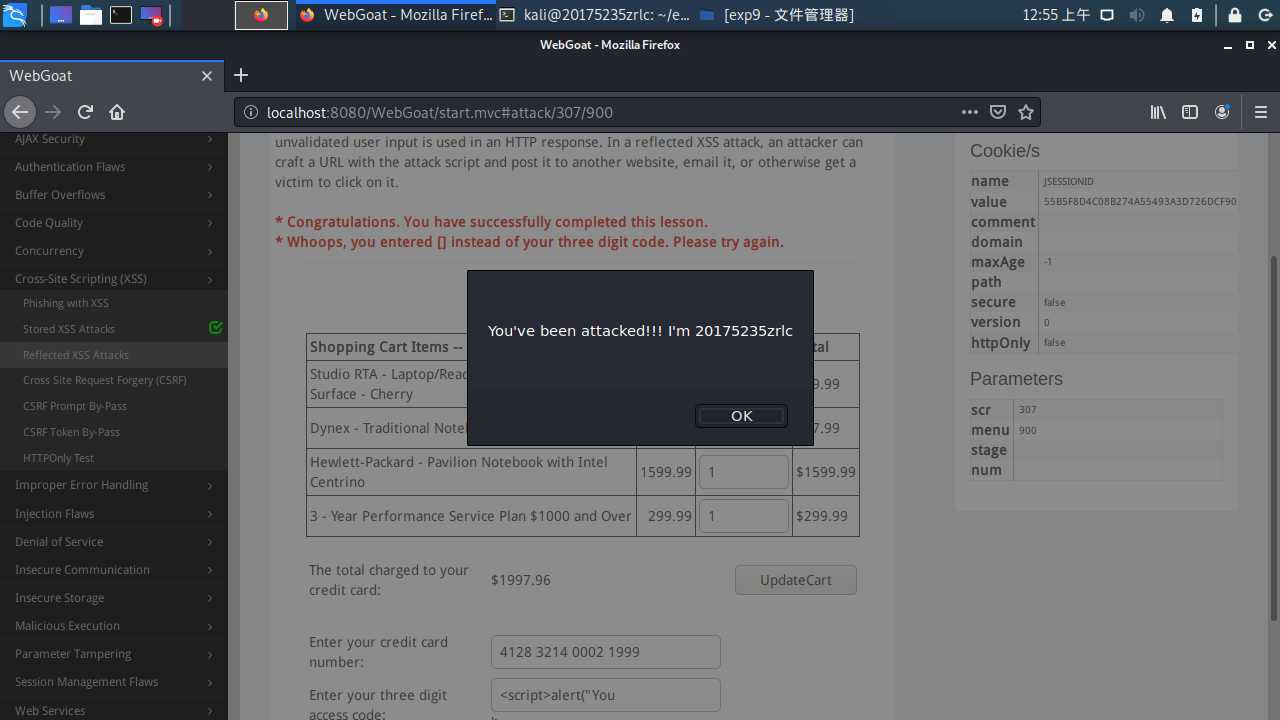The image size is (1280, 720).
Task: Save page to Pocket
Action: click(x=998, y=112)
